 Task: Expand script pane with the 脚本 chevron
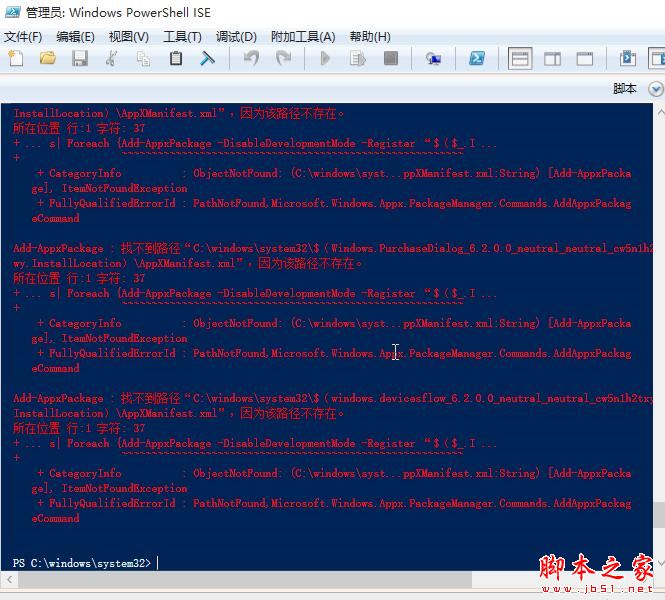[x=656, y=89]
